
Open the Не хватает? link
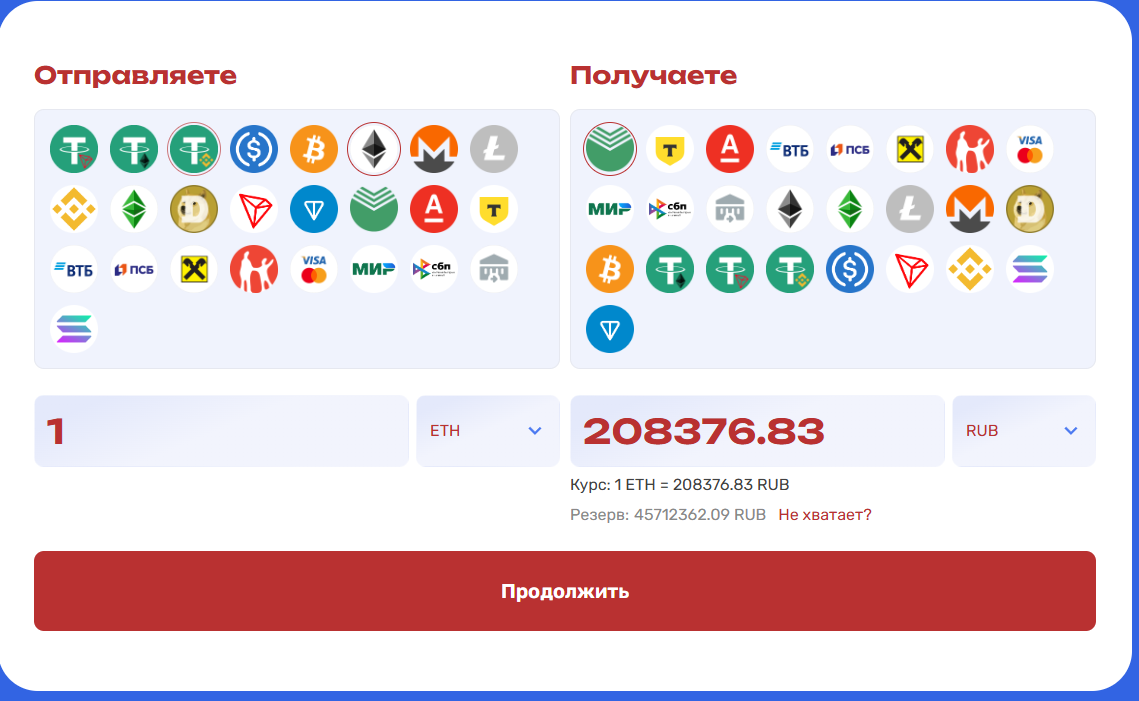pos(824,515)
